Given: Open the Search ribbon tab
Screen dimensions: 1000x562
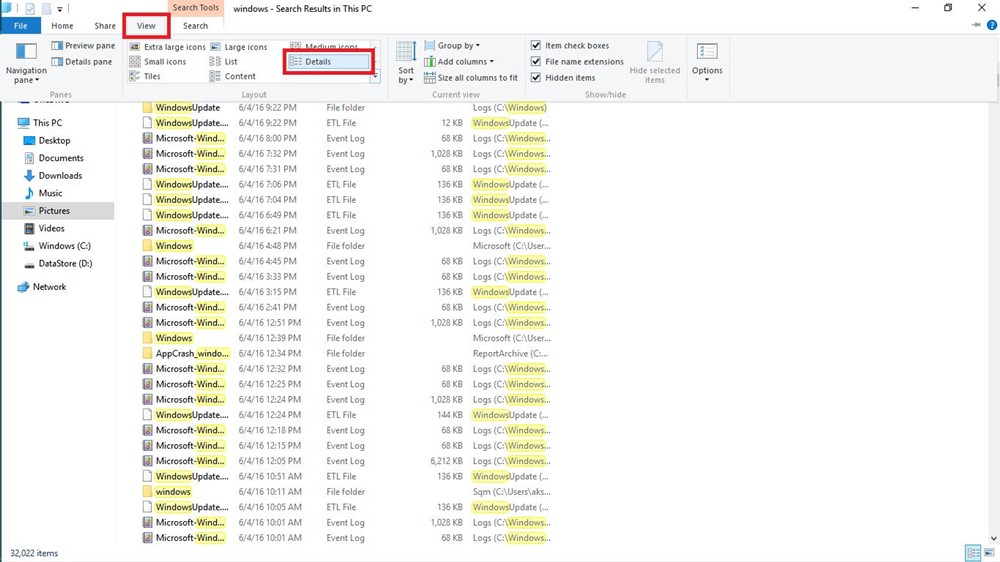Looking at the screenshot, I should [x=195, y=26].
